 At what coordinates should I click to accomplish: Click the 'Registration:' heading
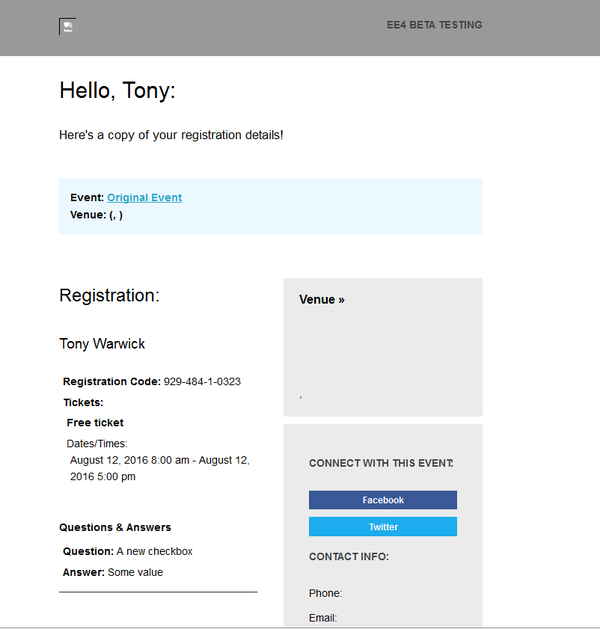(x=109, y=295)
